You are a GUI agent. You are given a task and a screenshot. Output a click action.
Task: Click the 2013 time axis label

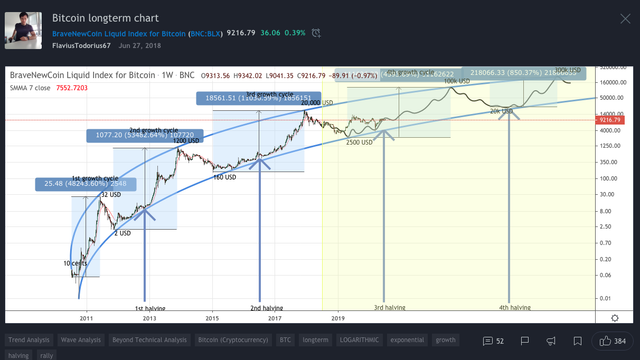tap(149, 318)
